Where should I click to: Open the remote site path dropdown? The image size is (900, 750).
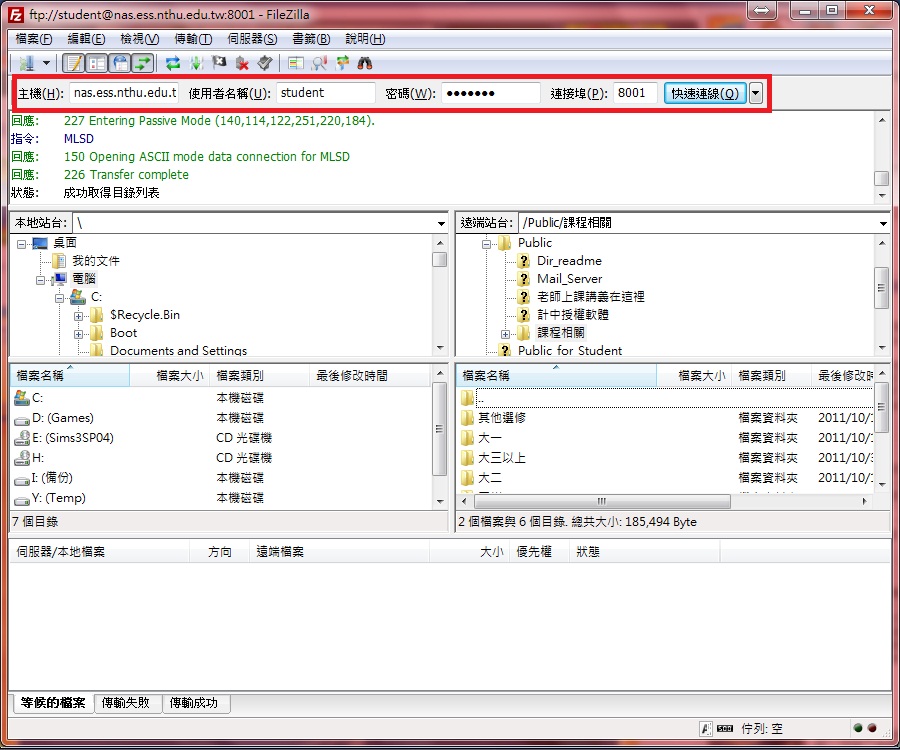tap(882, 224)
